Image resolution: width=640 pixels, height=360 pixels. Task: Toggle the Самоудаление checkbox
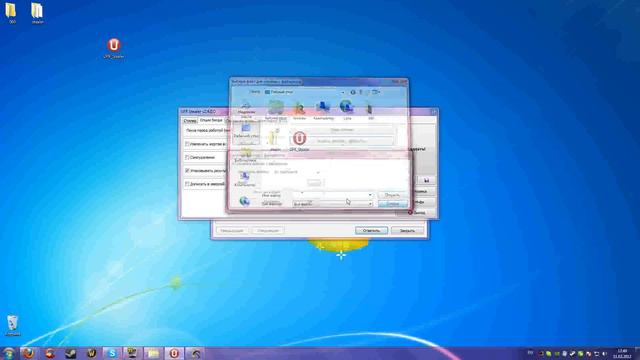187,157
